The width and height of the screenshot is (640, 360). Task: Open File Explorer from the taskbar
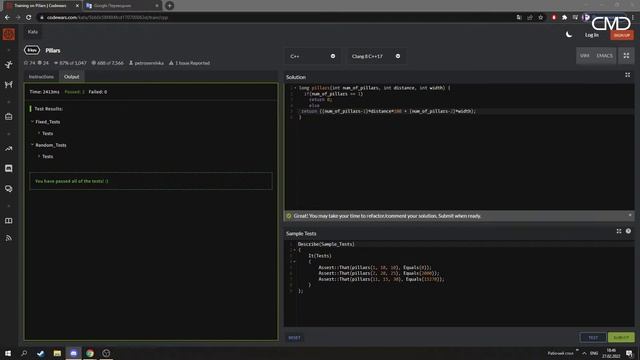(x=57, y=353)
